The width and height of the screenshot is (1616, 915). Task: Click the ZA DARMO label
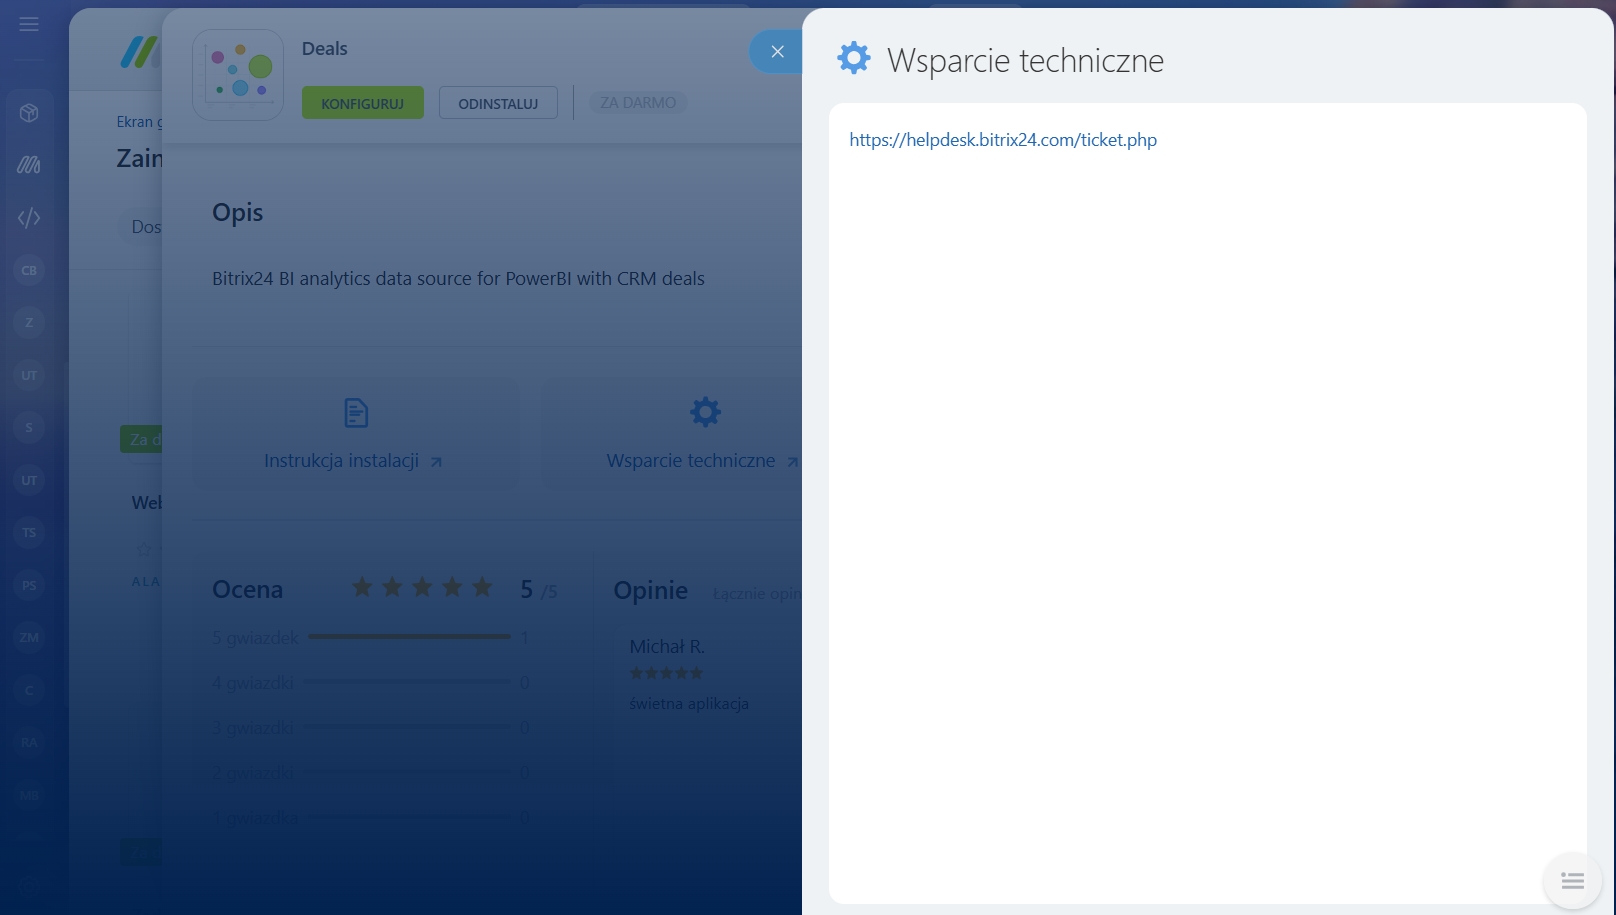(x=638, y=103)
